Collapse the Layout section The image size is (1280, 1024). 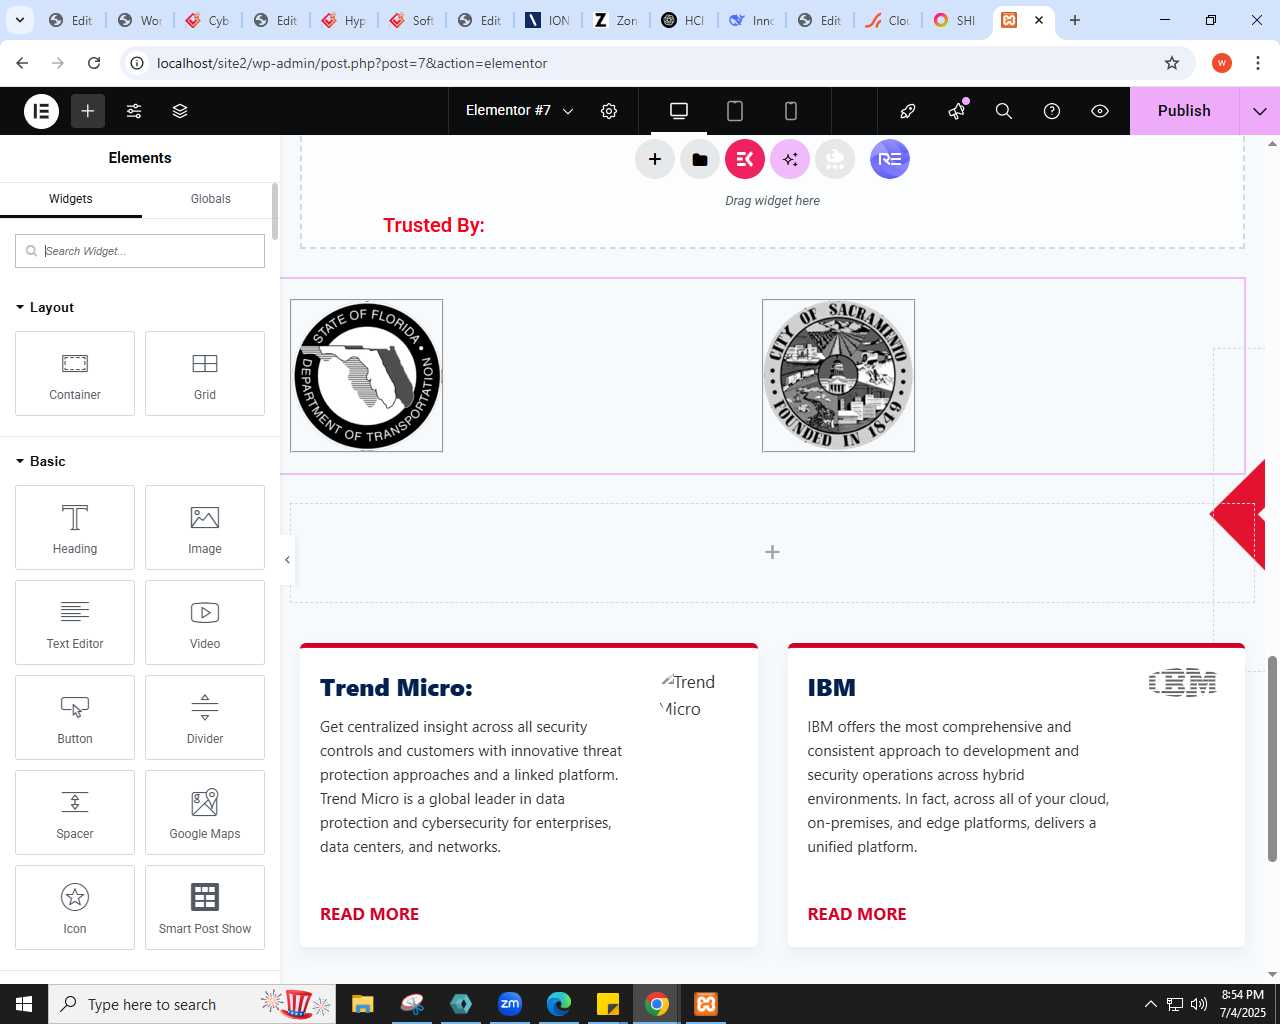click(x=45, y=307)
